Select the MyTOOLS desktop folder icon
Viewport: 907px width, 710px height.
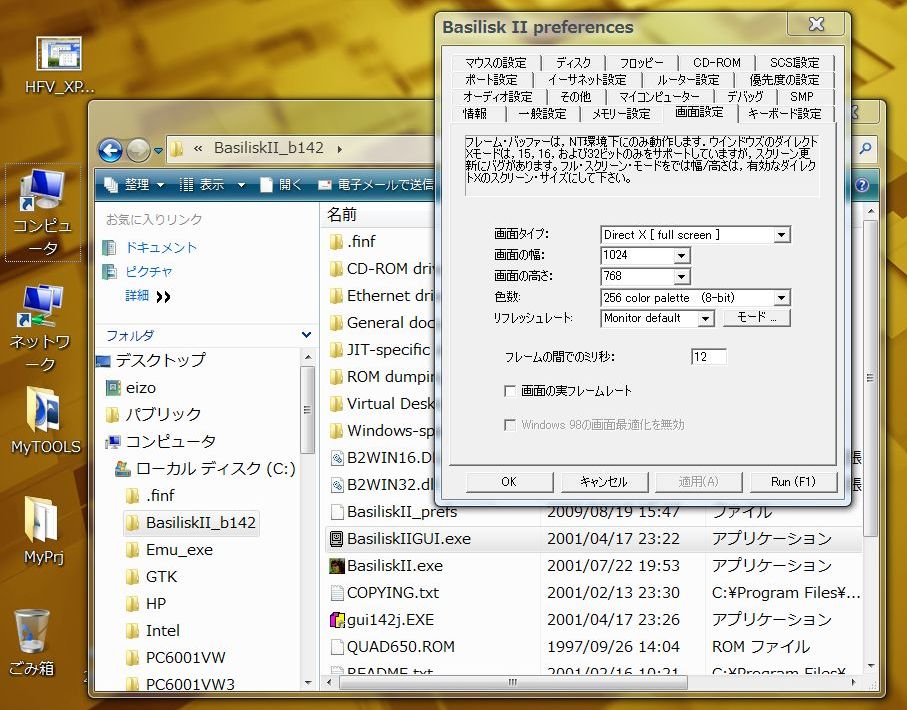(x=43, y=411)
